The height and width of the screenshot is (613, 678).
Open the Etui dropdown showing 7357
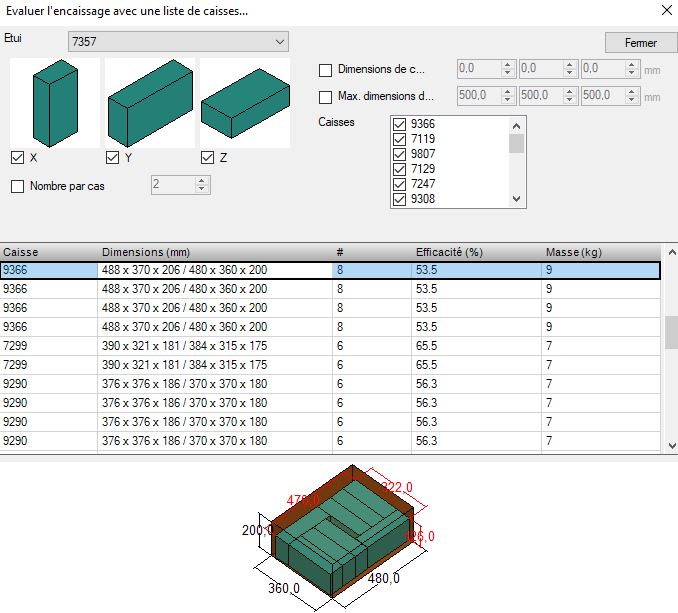tap(178, 42)
